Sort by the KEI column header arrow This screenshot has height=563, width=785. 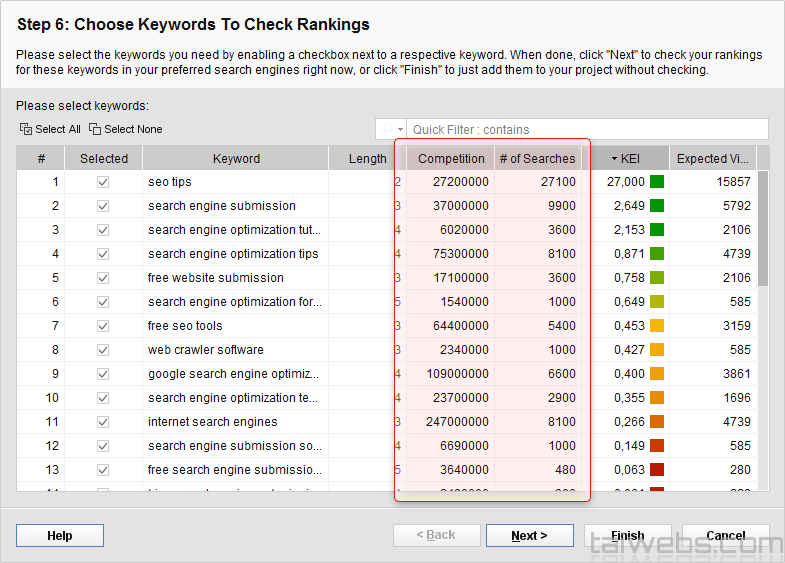tap(614, 158)
